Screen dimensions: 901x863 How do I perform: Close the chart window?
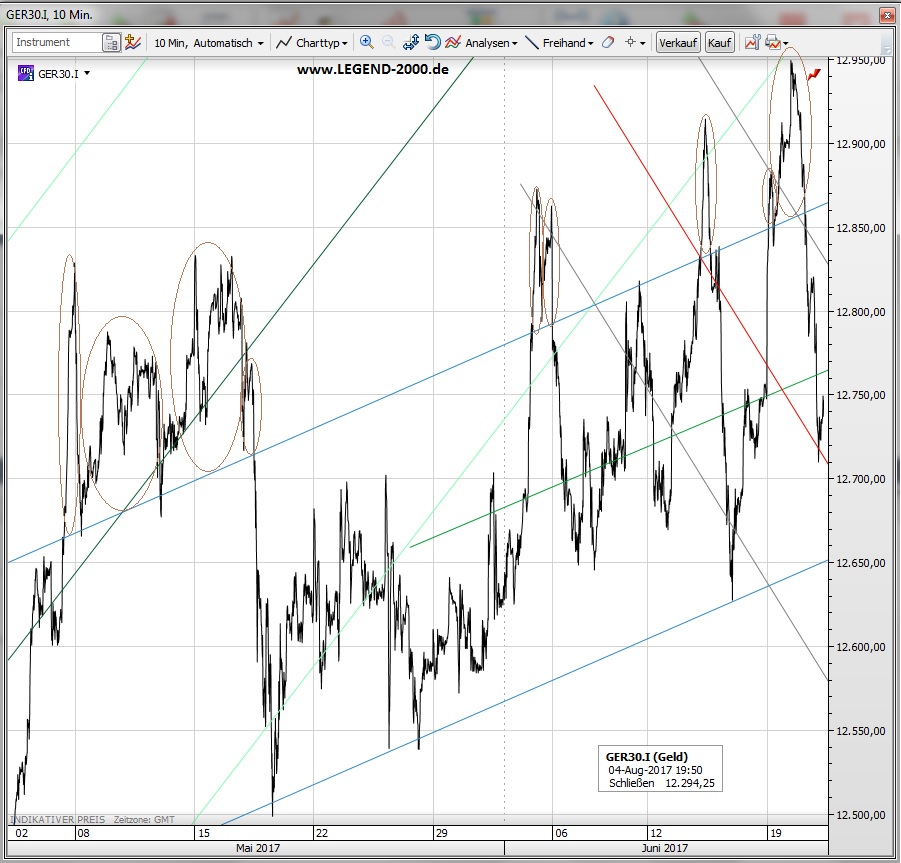pyautogui.click(x=885, y=14)
